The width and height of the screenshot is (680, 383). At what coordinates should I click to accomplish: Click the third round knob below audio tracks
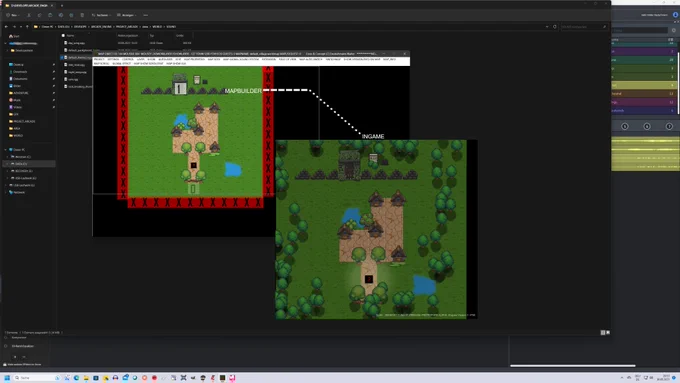(669, 126)
